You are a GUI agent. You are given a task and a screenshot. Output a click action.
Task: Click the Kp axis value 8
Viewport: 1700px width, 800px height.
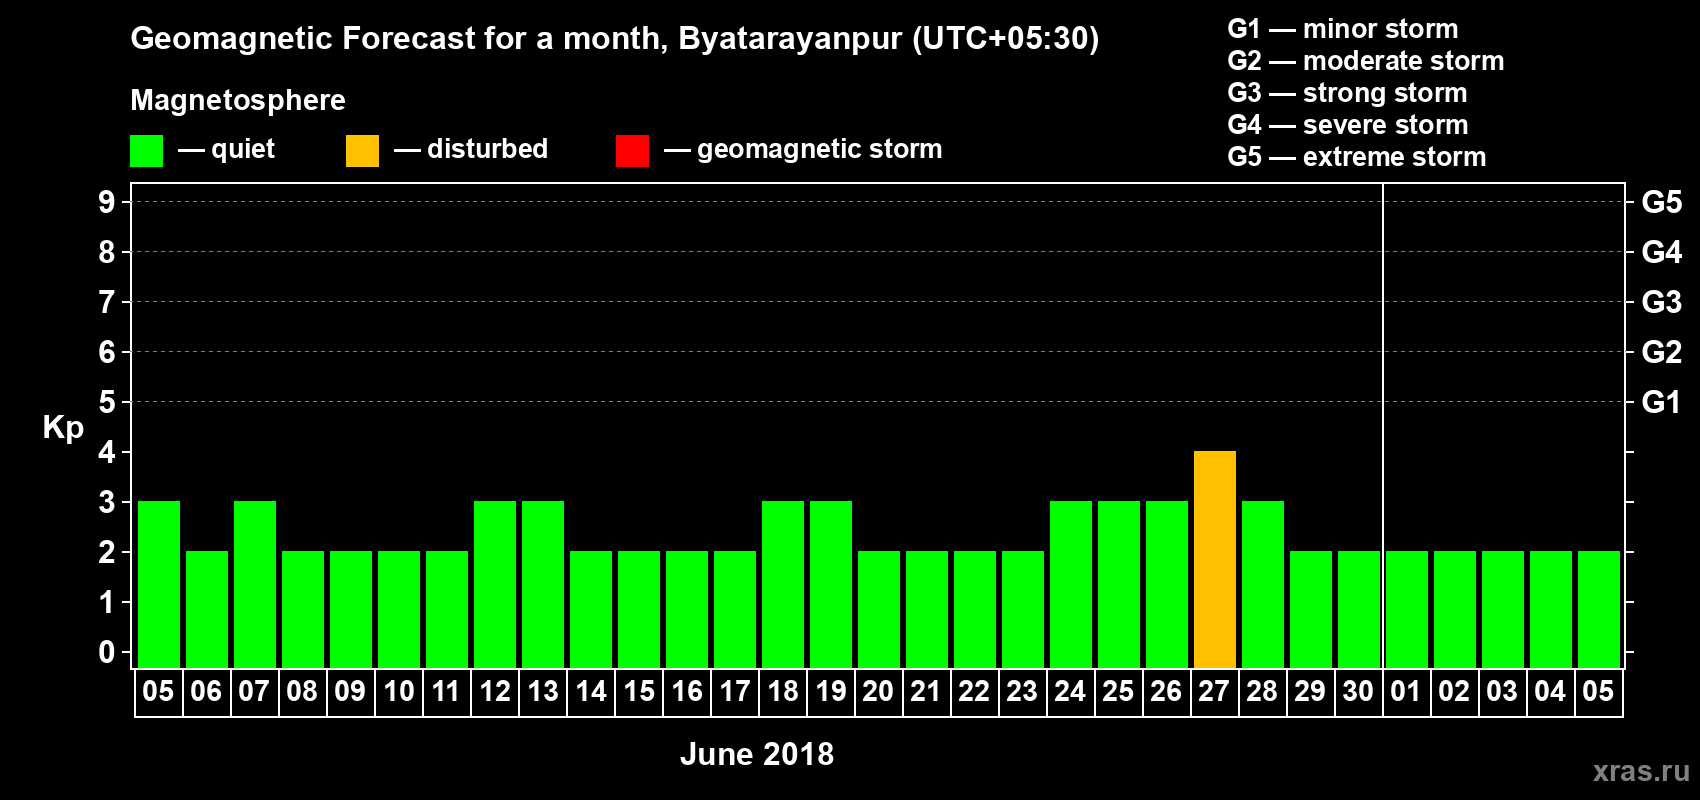pos(107,252)
